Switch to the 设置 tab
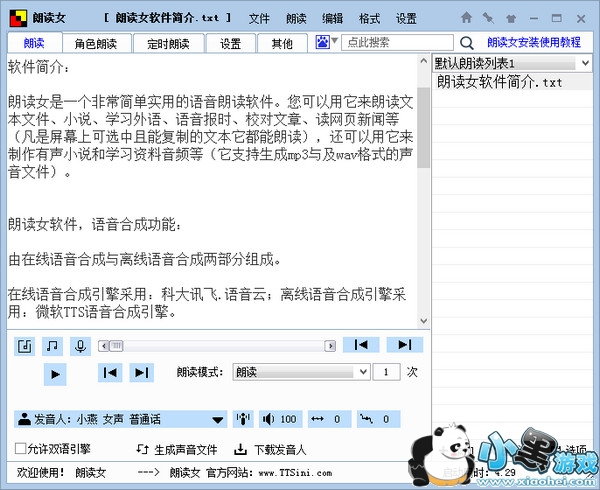600x490 pixels. [x=231, y=44]
